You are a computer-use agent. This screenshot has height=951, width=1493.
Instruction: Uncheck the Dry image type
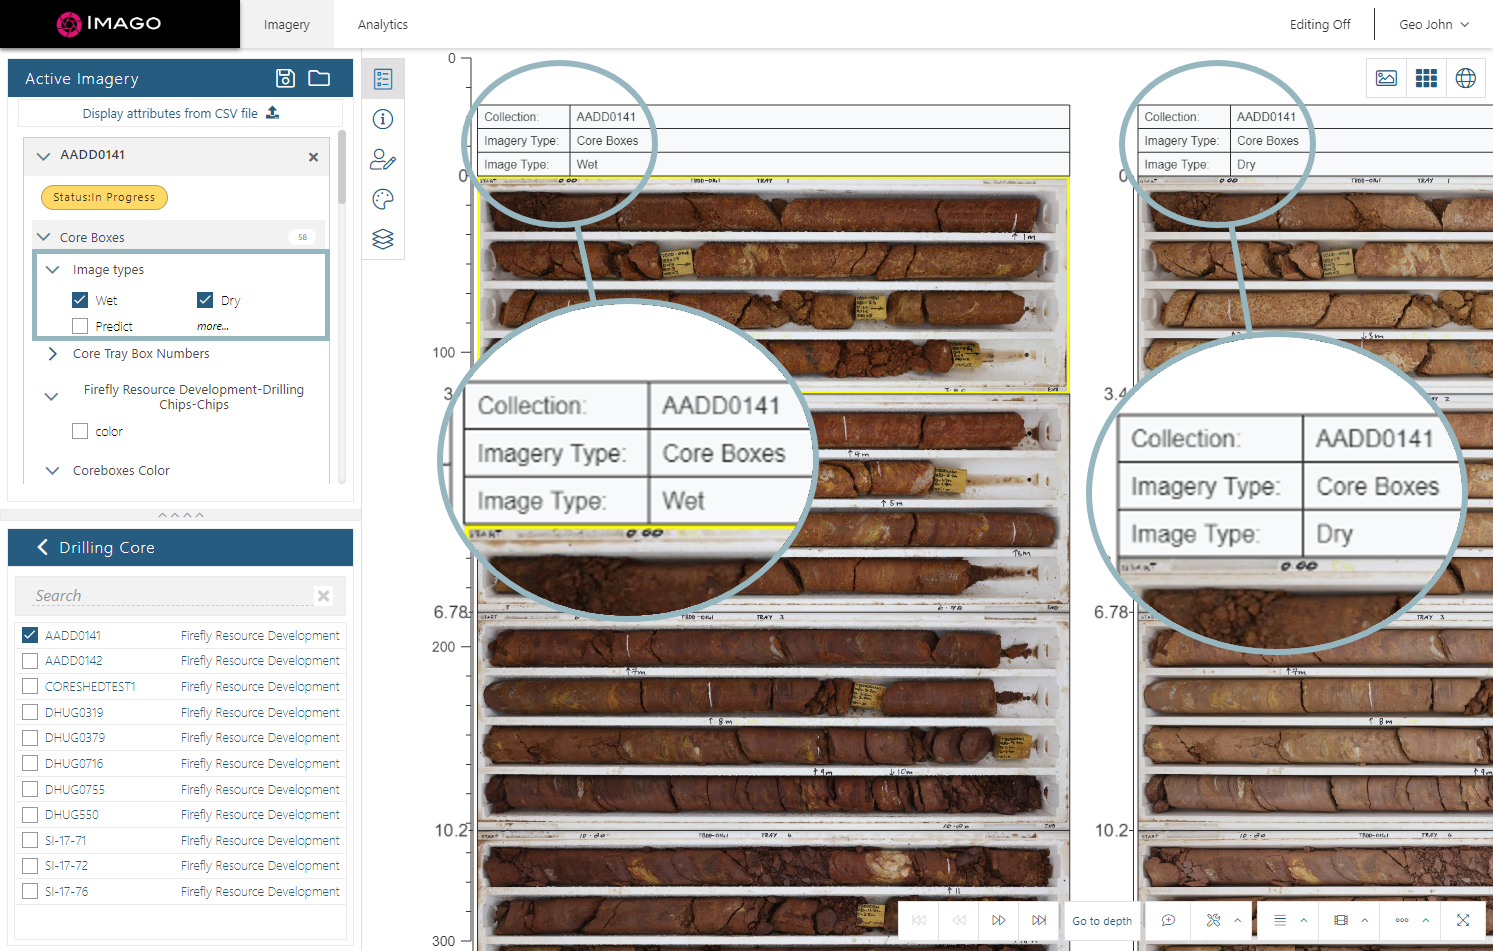[x=205, y=300]
